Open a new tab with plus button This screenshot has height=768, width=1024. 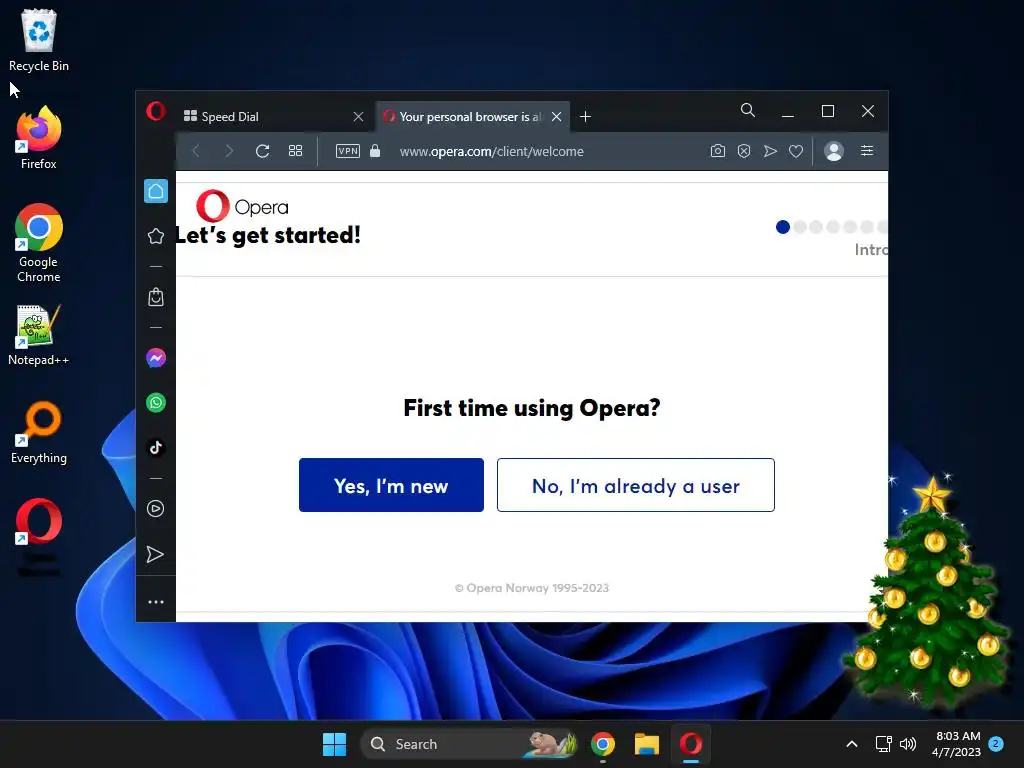585,117
